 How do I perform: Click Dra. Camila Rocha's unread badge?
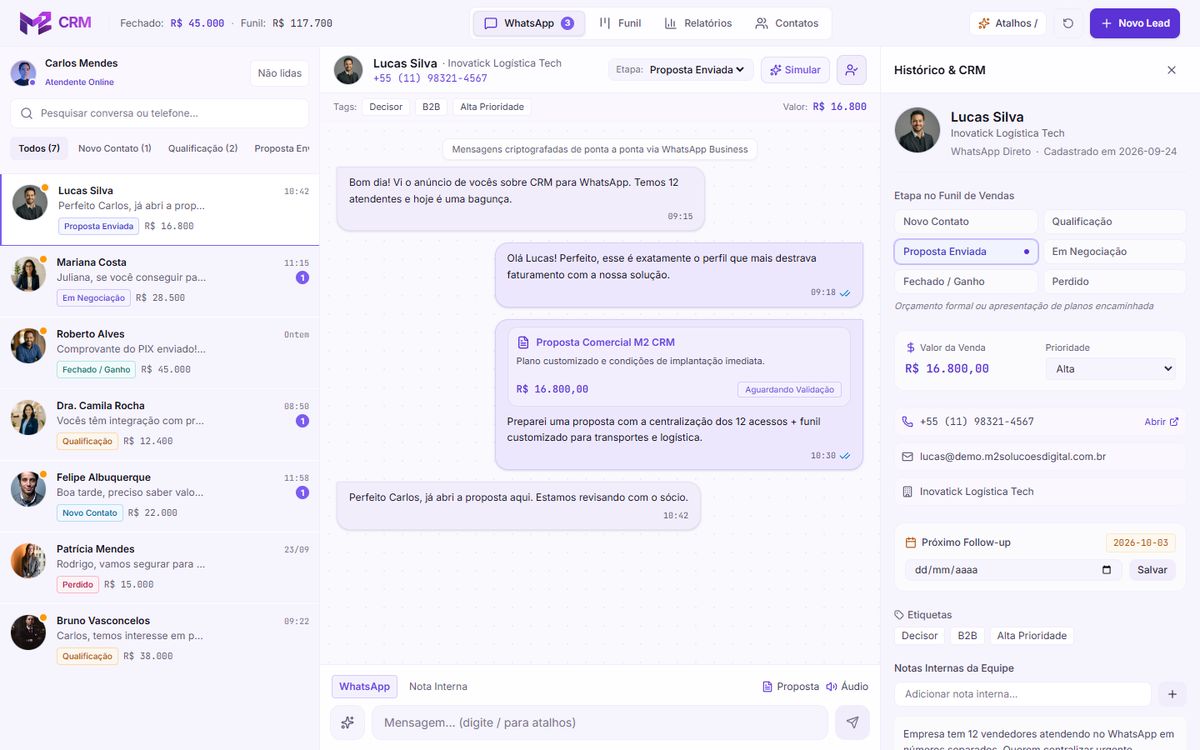302,421
